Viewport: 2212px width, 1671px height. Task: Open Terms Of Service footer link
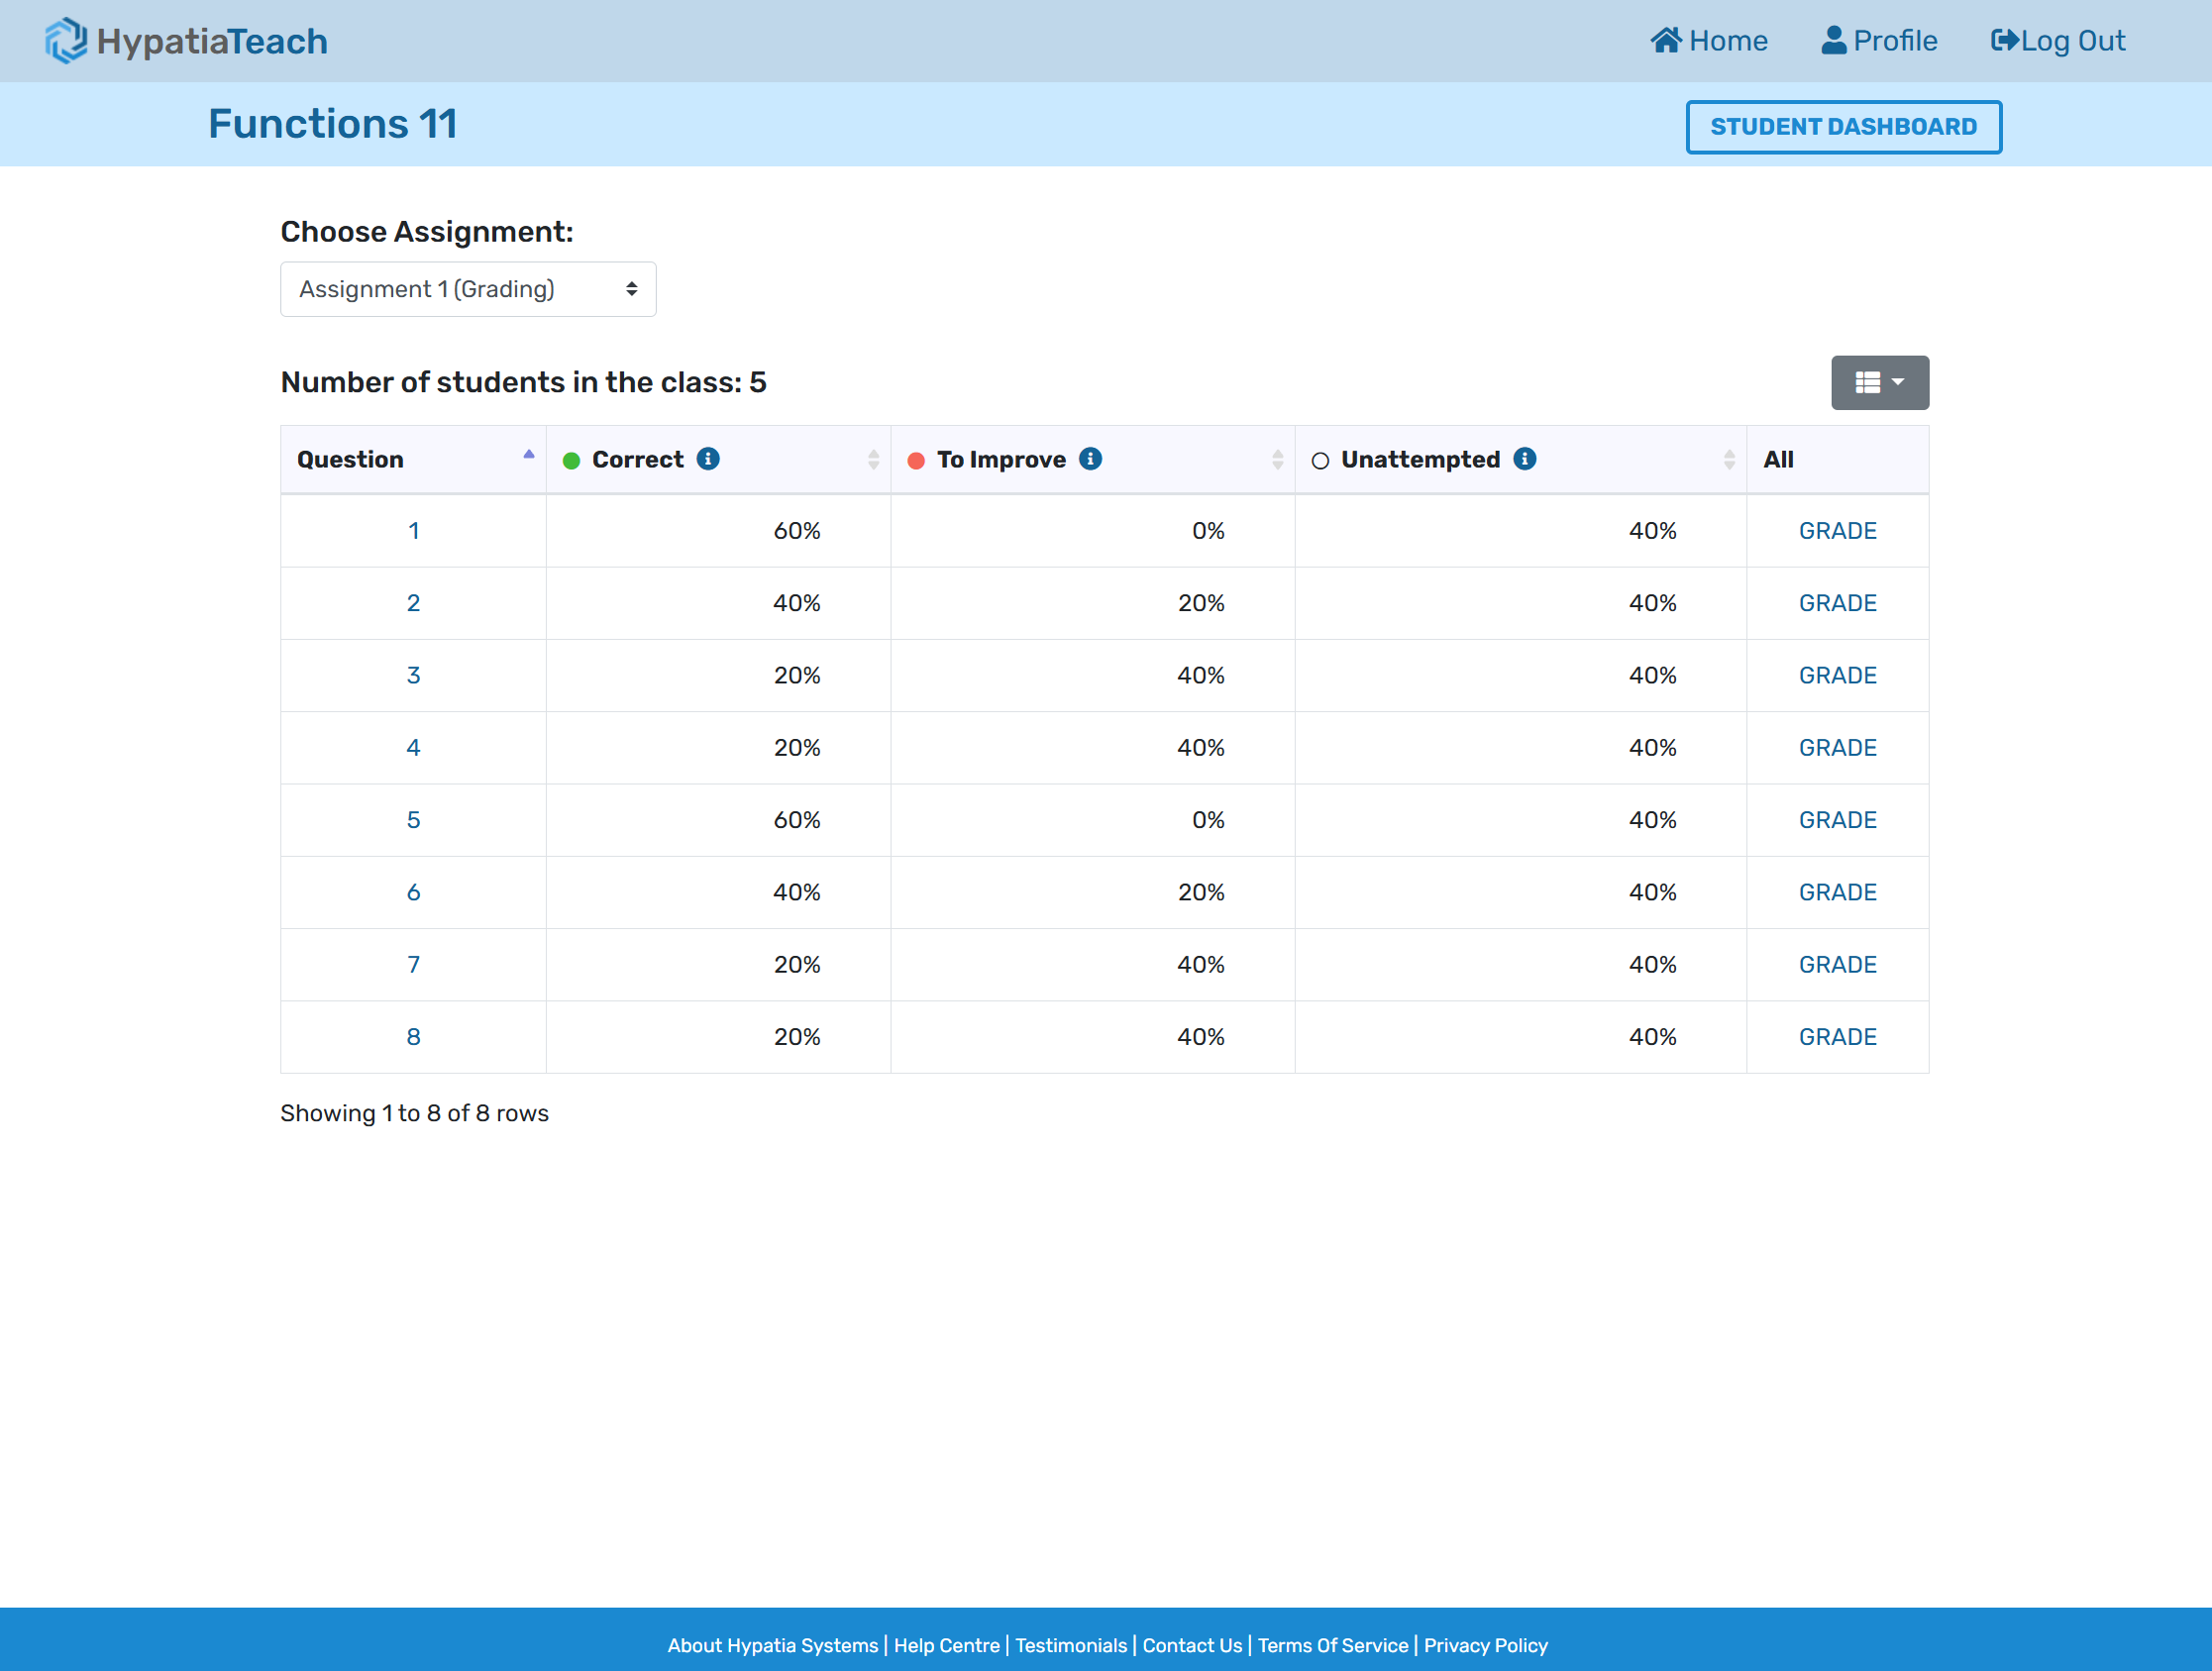[1332, 1645]
